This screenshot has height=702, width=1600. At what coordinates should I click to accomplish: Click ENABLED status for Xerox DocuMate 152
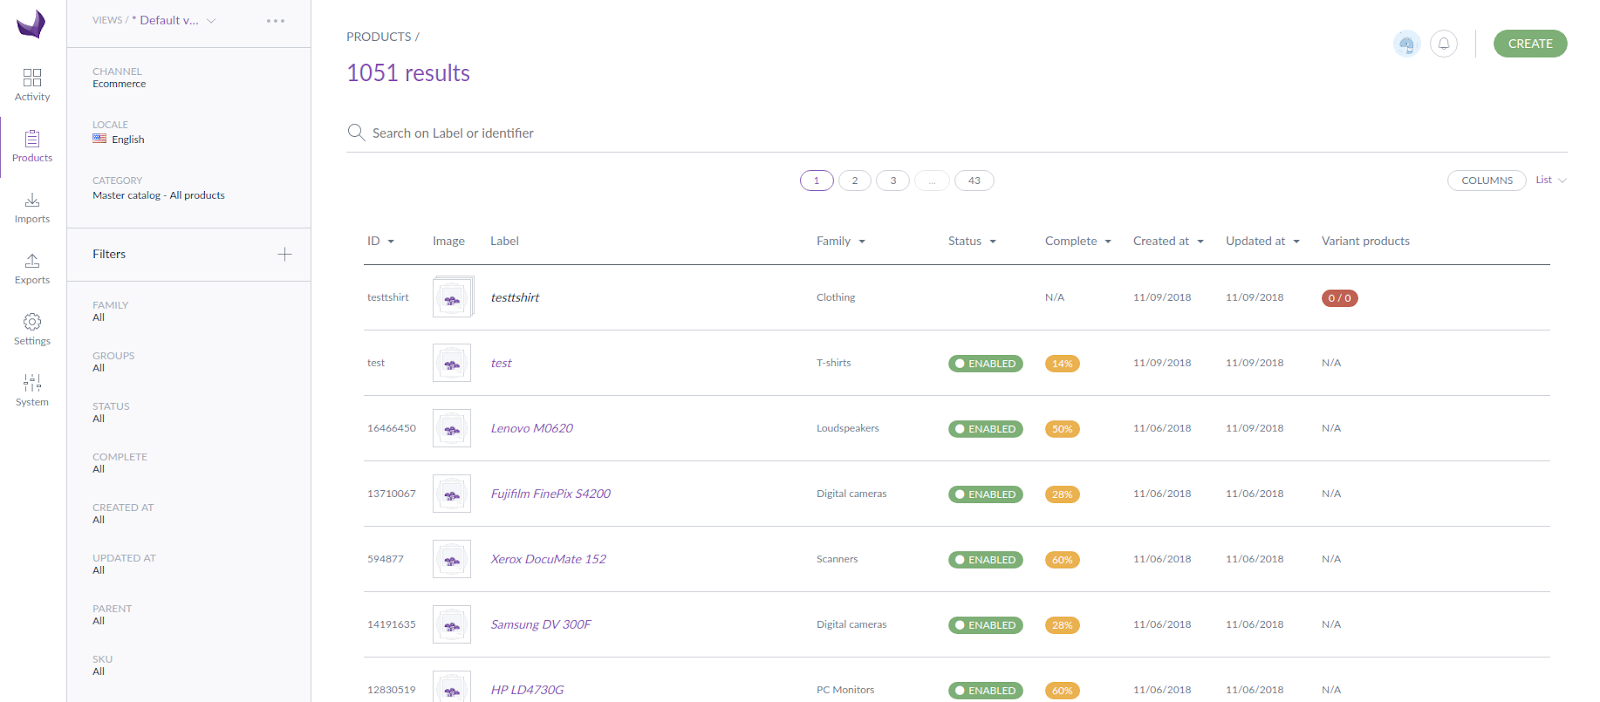[986, 560]
